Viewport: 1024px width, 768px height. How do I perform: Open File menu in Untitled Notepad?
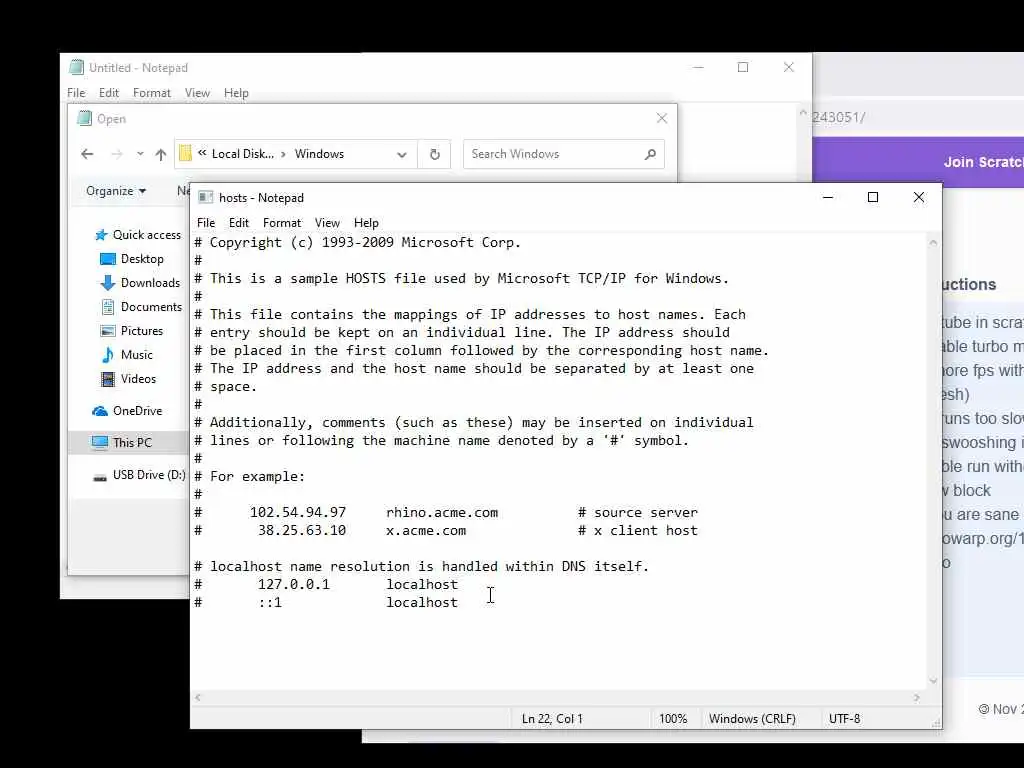(76, 93)
